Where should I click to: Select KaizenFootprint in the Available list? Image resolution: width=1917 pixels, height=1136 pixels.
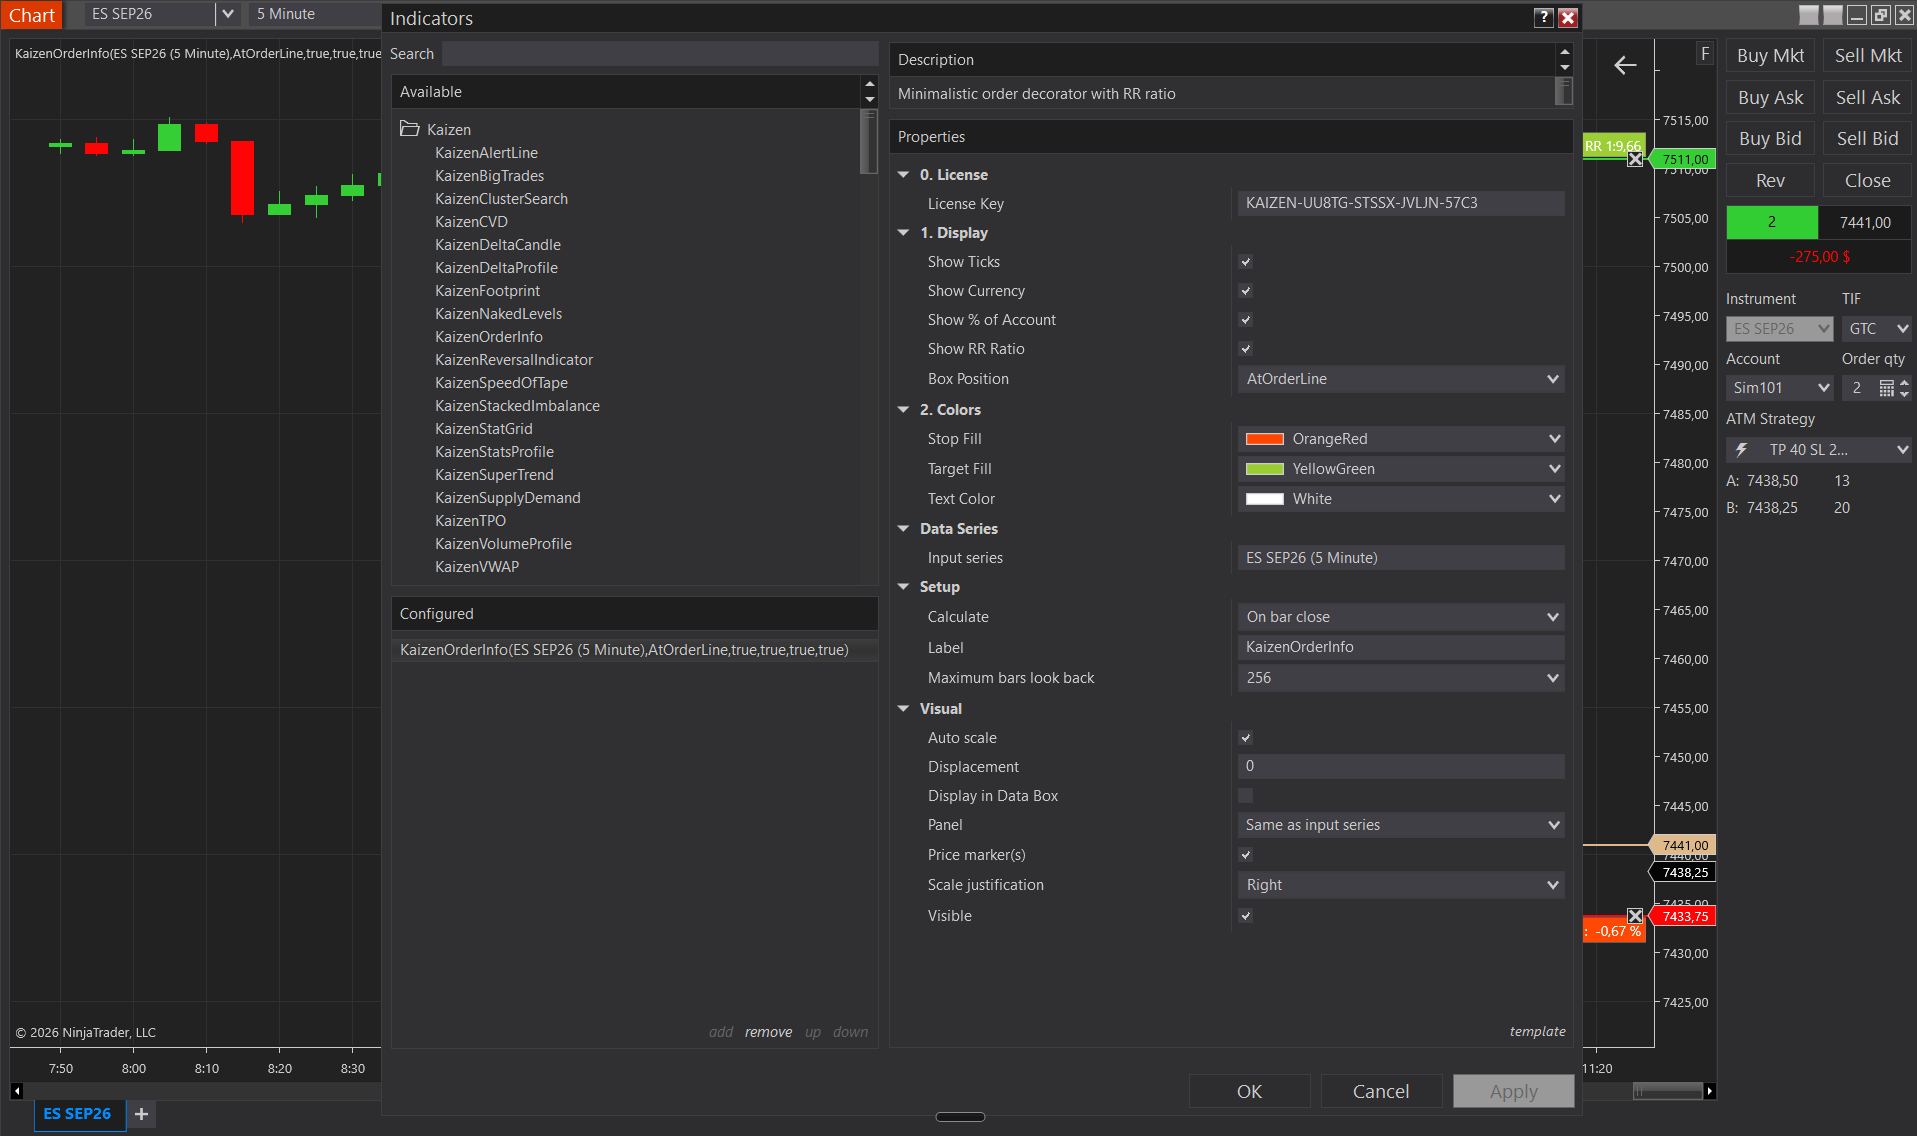click(487, 291)
